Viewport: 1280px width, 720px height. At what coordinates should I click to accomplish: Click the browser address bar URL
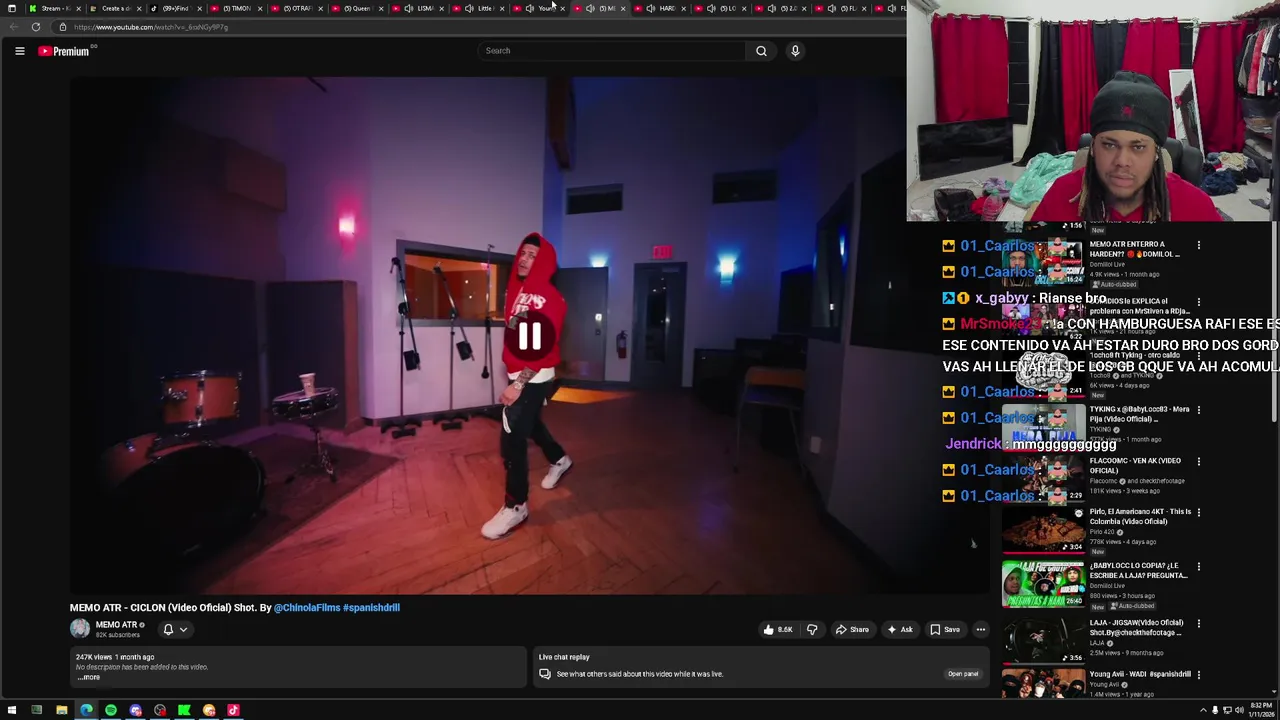pyautogui.click(x=151, y=27)
